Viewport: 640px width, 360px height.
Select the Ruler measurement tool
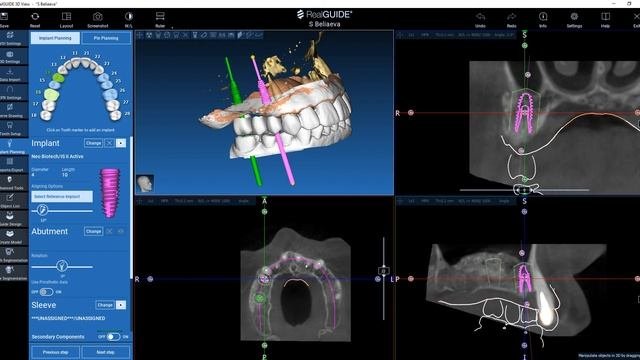[160, 16]
